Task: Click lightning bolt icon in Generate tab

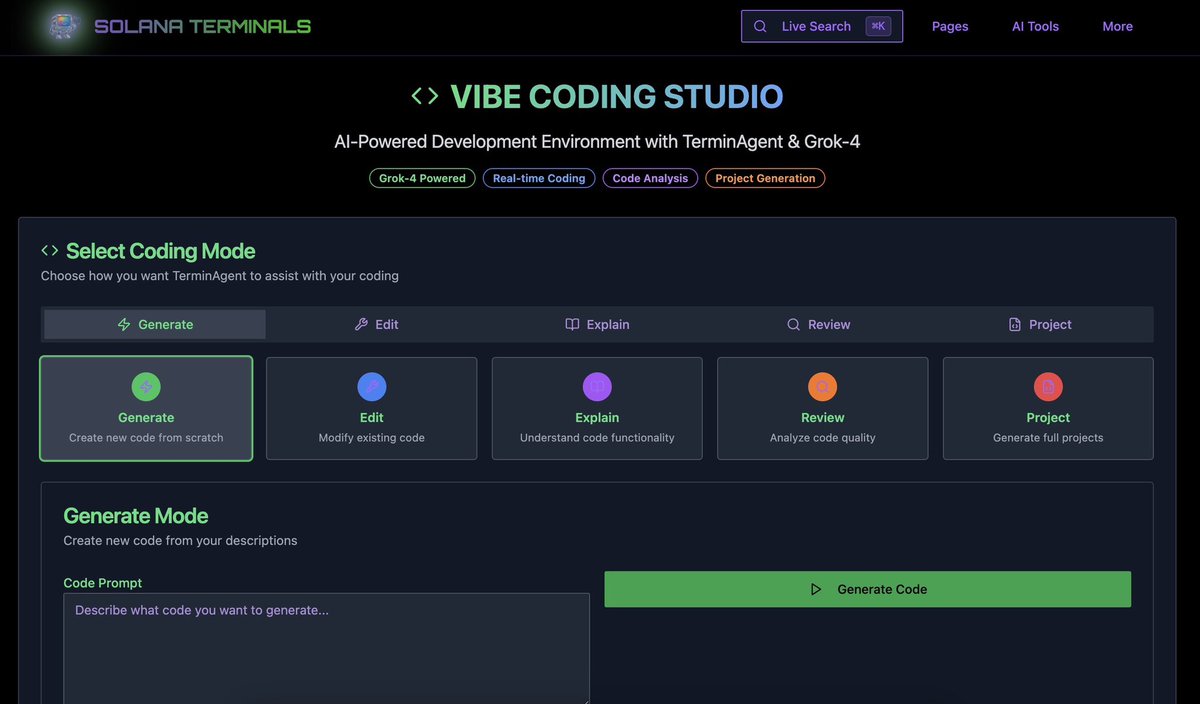Action: pyautogui.click(x=124, y=324)
